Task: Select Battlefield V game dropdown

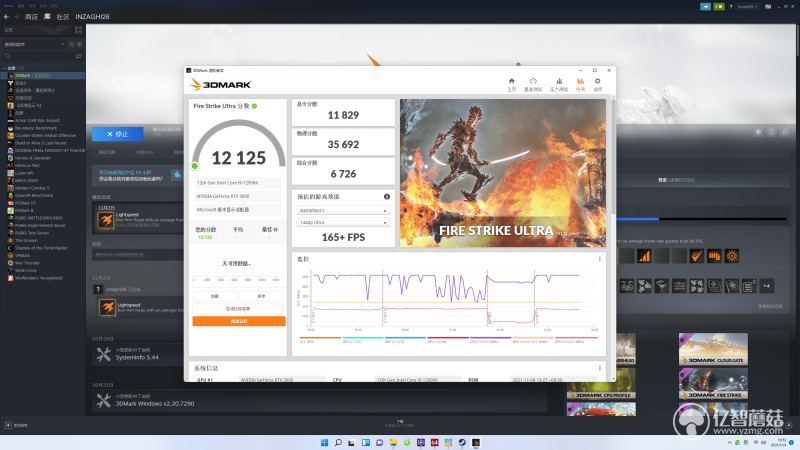Action: tap(343, 210)
